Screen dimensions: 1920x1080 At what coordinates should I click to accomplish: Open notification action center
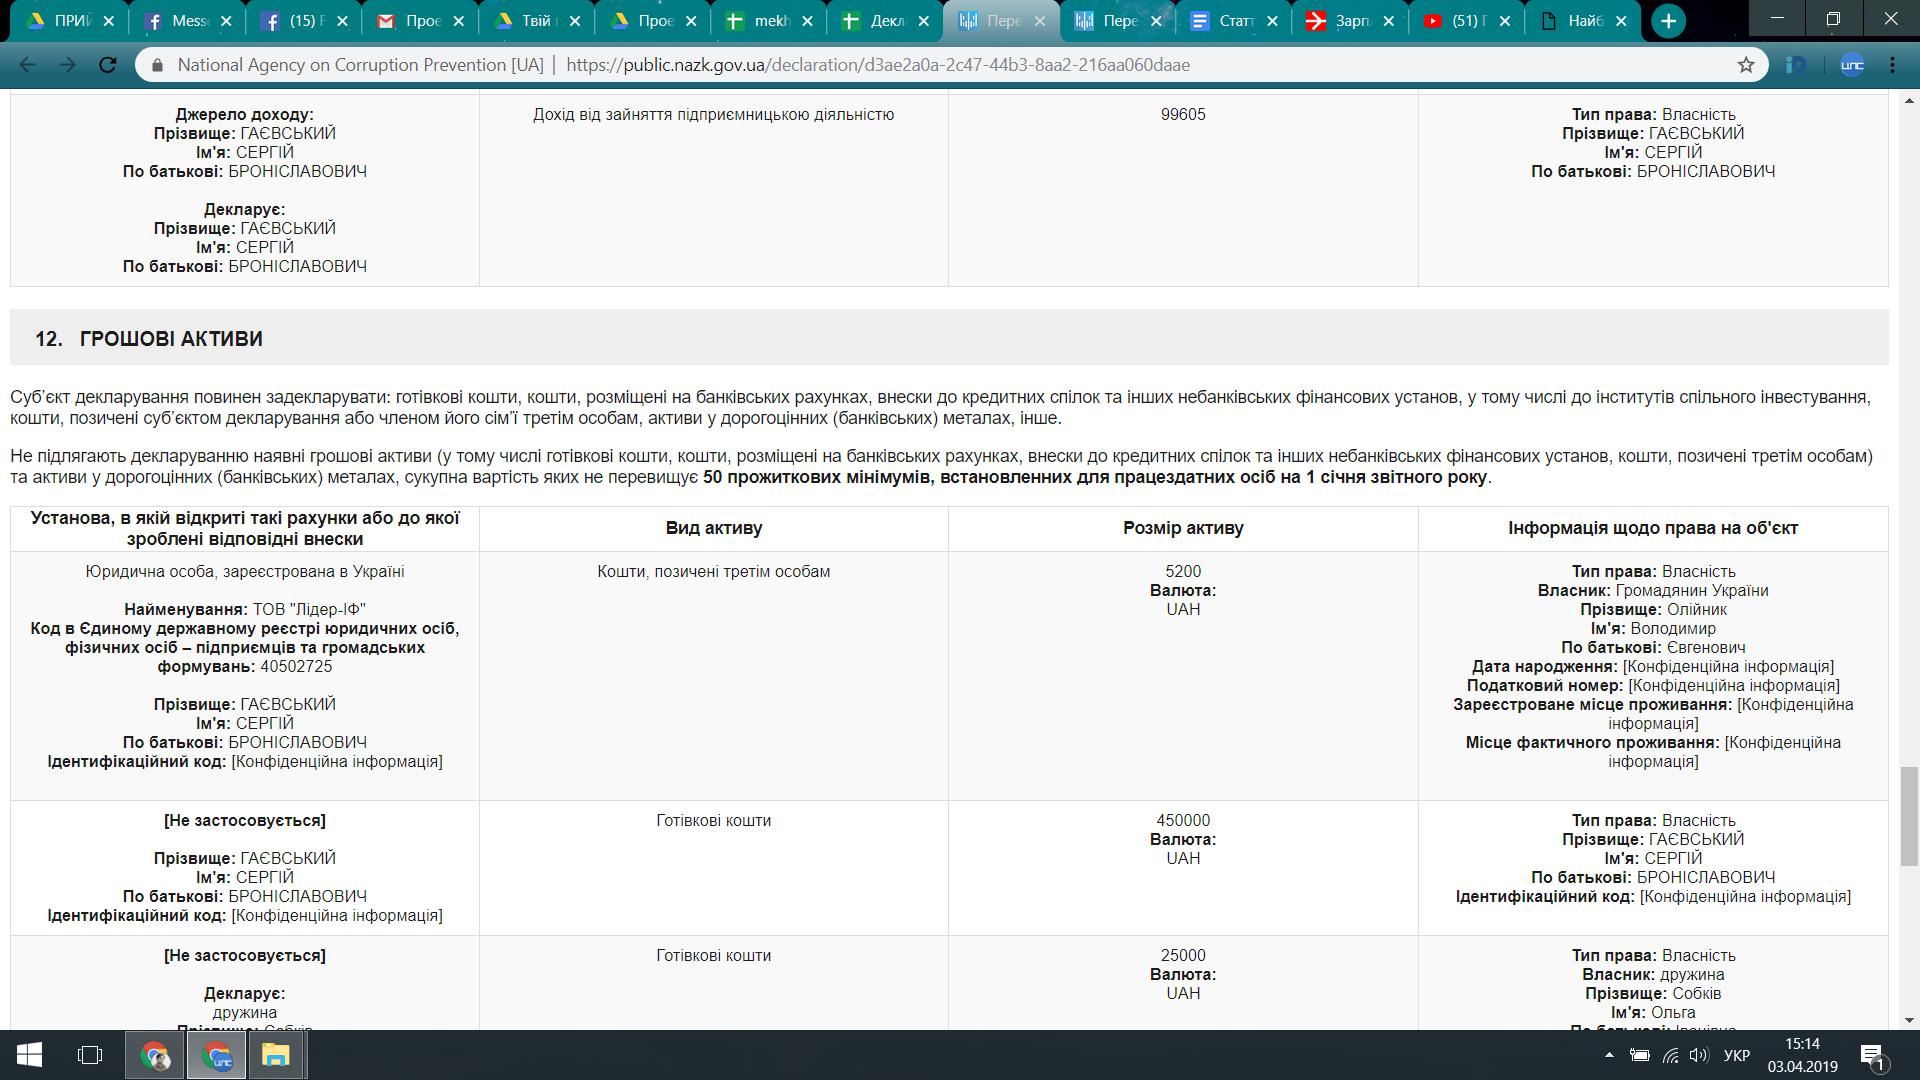[x=1873, y=1055]
